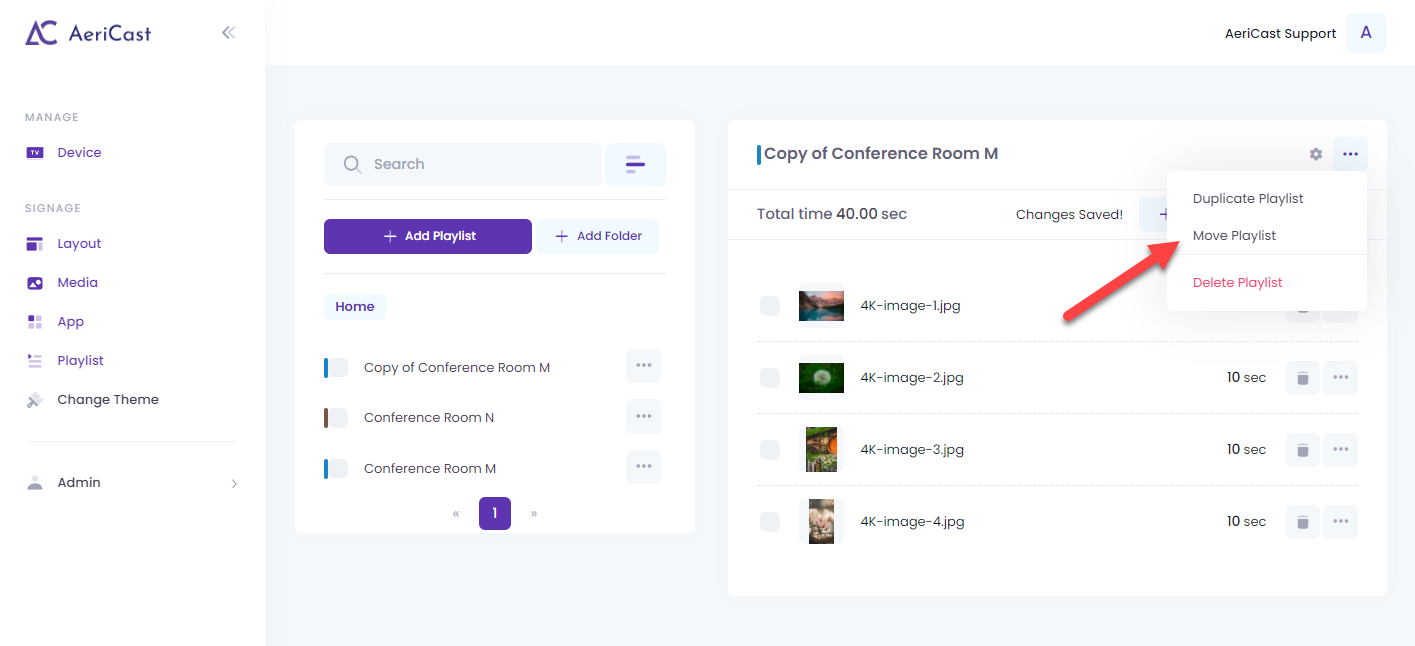Screen dimensions: 1415x646
Task: Click the Admin chevron arrow
Action: click(x=234, y=483)
